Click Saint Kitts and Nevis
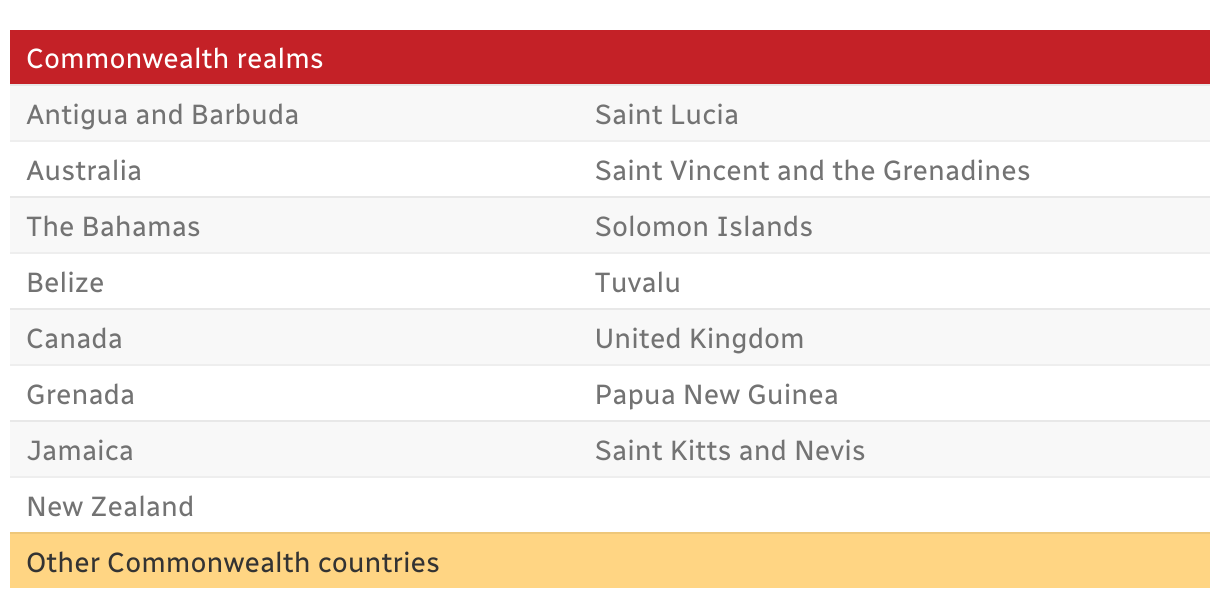The image size is (1220, 598). 730,451
